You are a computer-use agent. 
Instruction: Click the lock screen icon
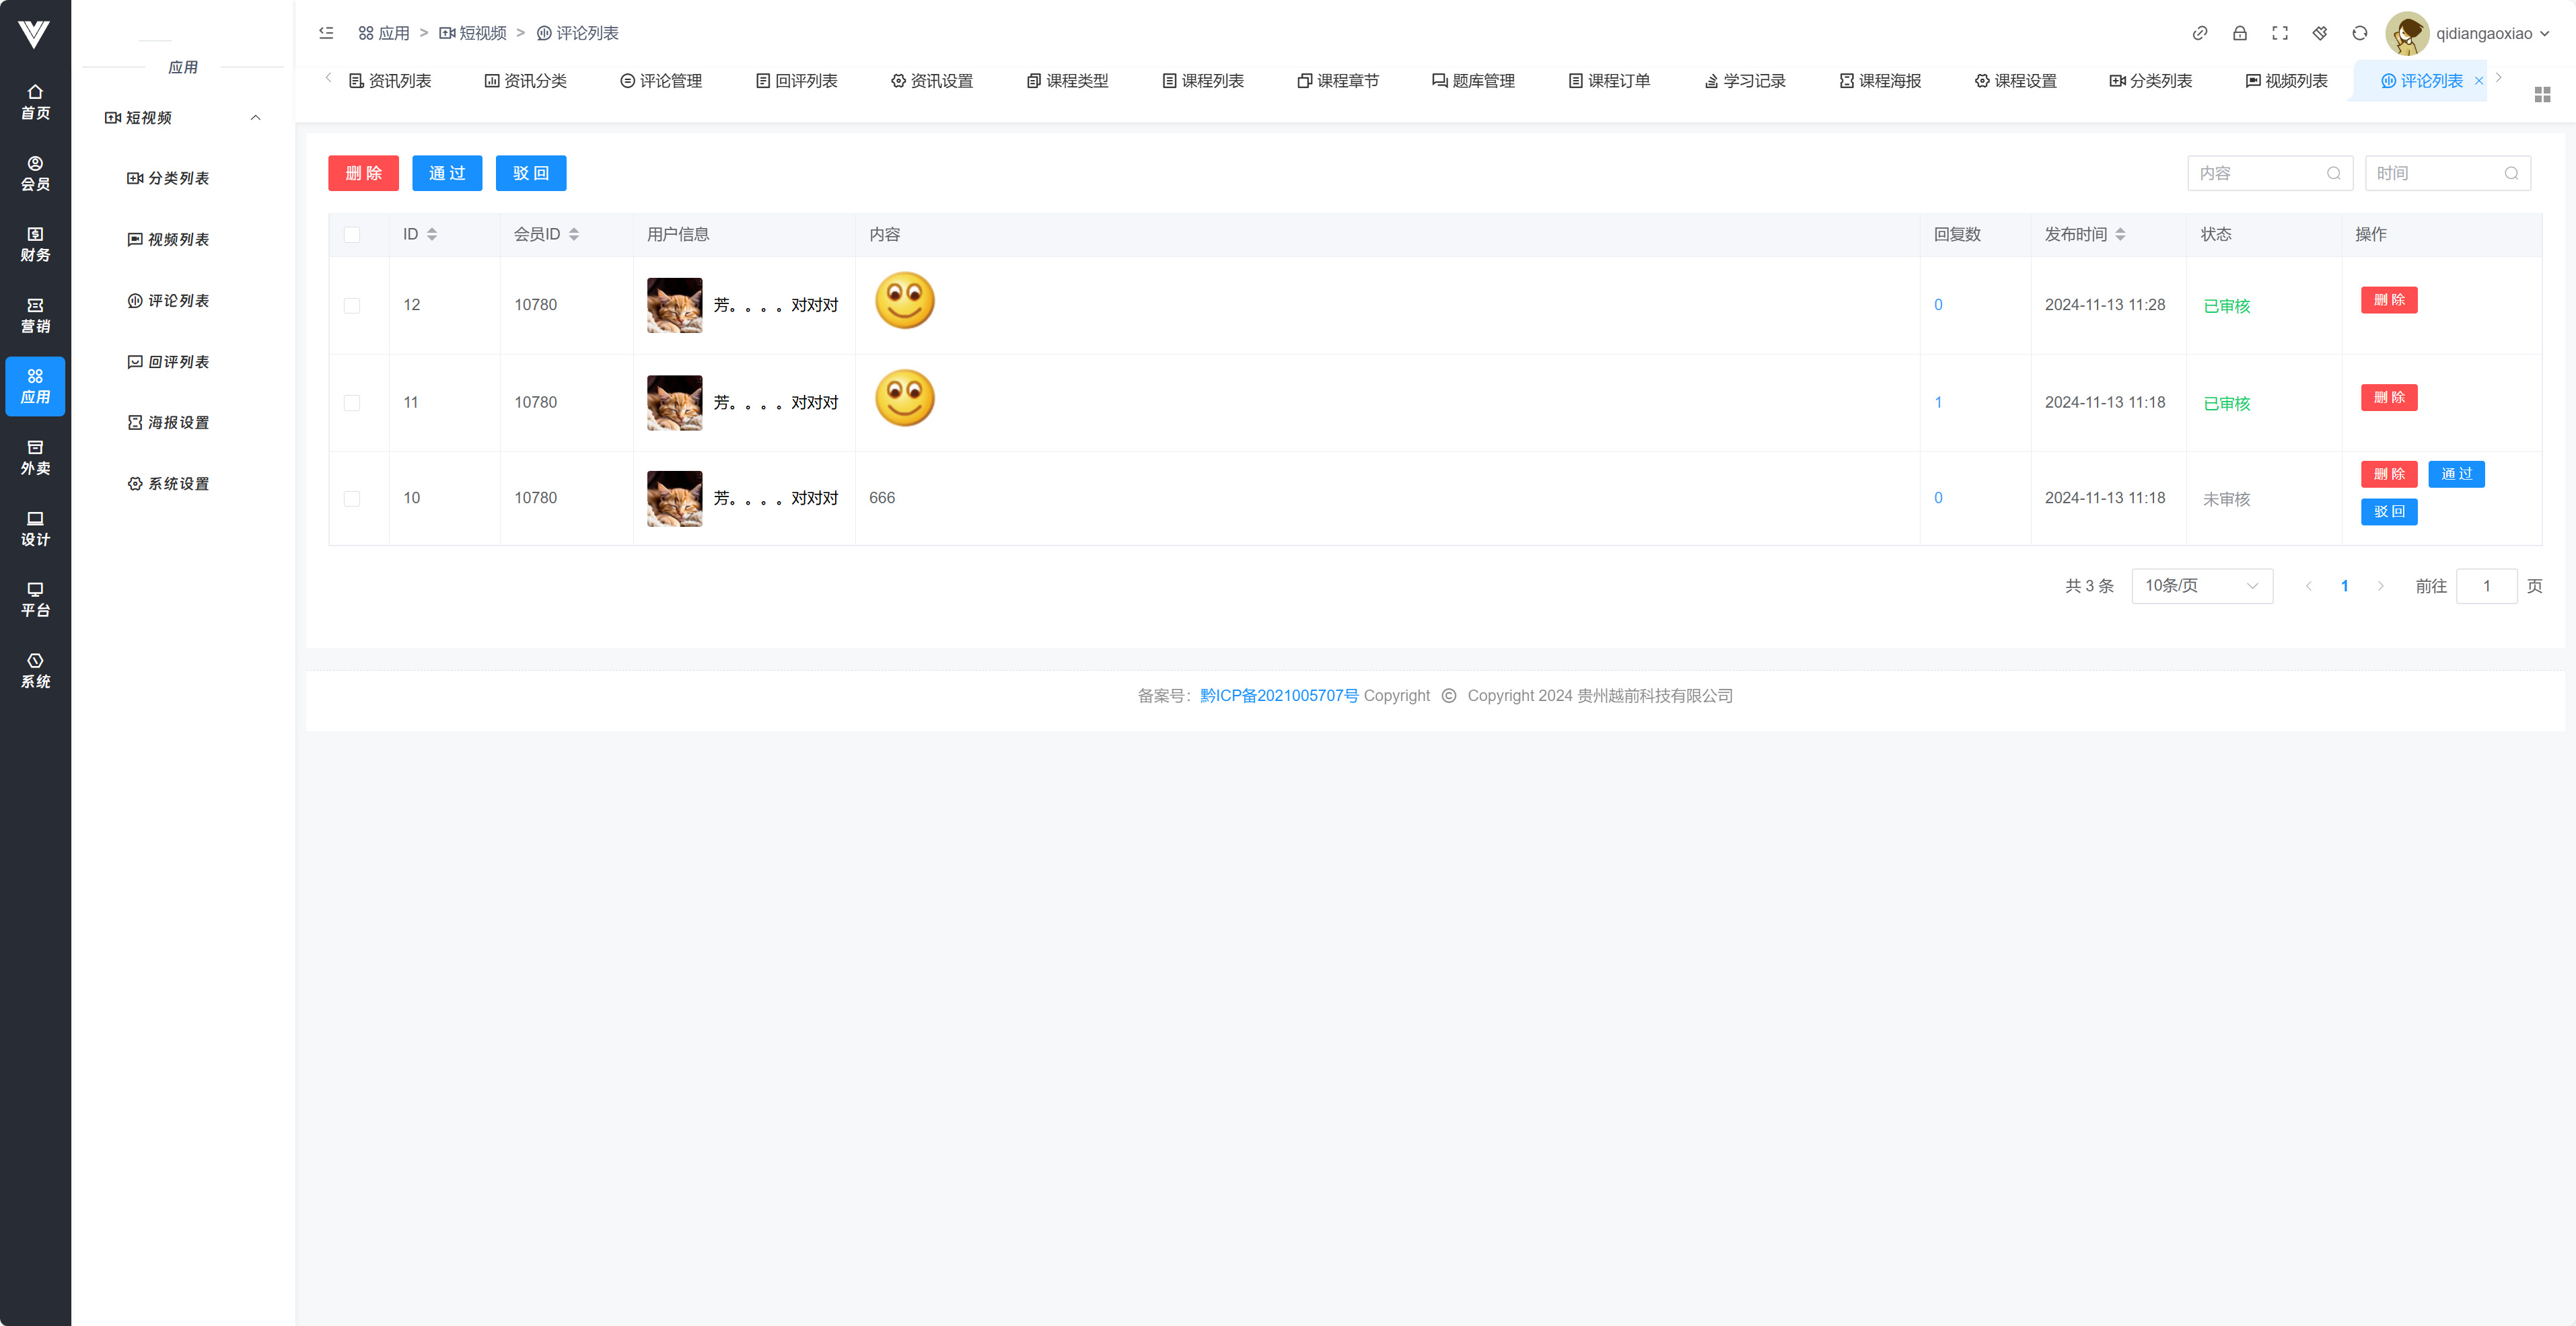click(2240, 33)
